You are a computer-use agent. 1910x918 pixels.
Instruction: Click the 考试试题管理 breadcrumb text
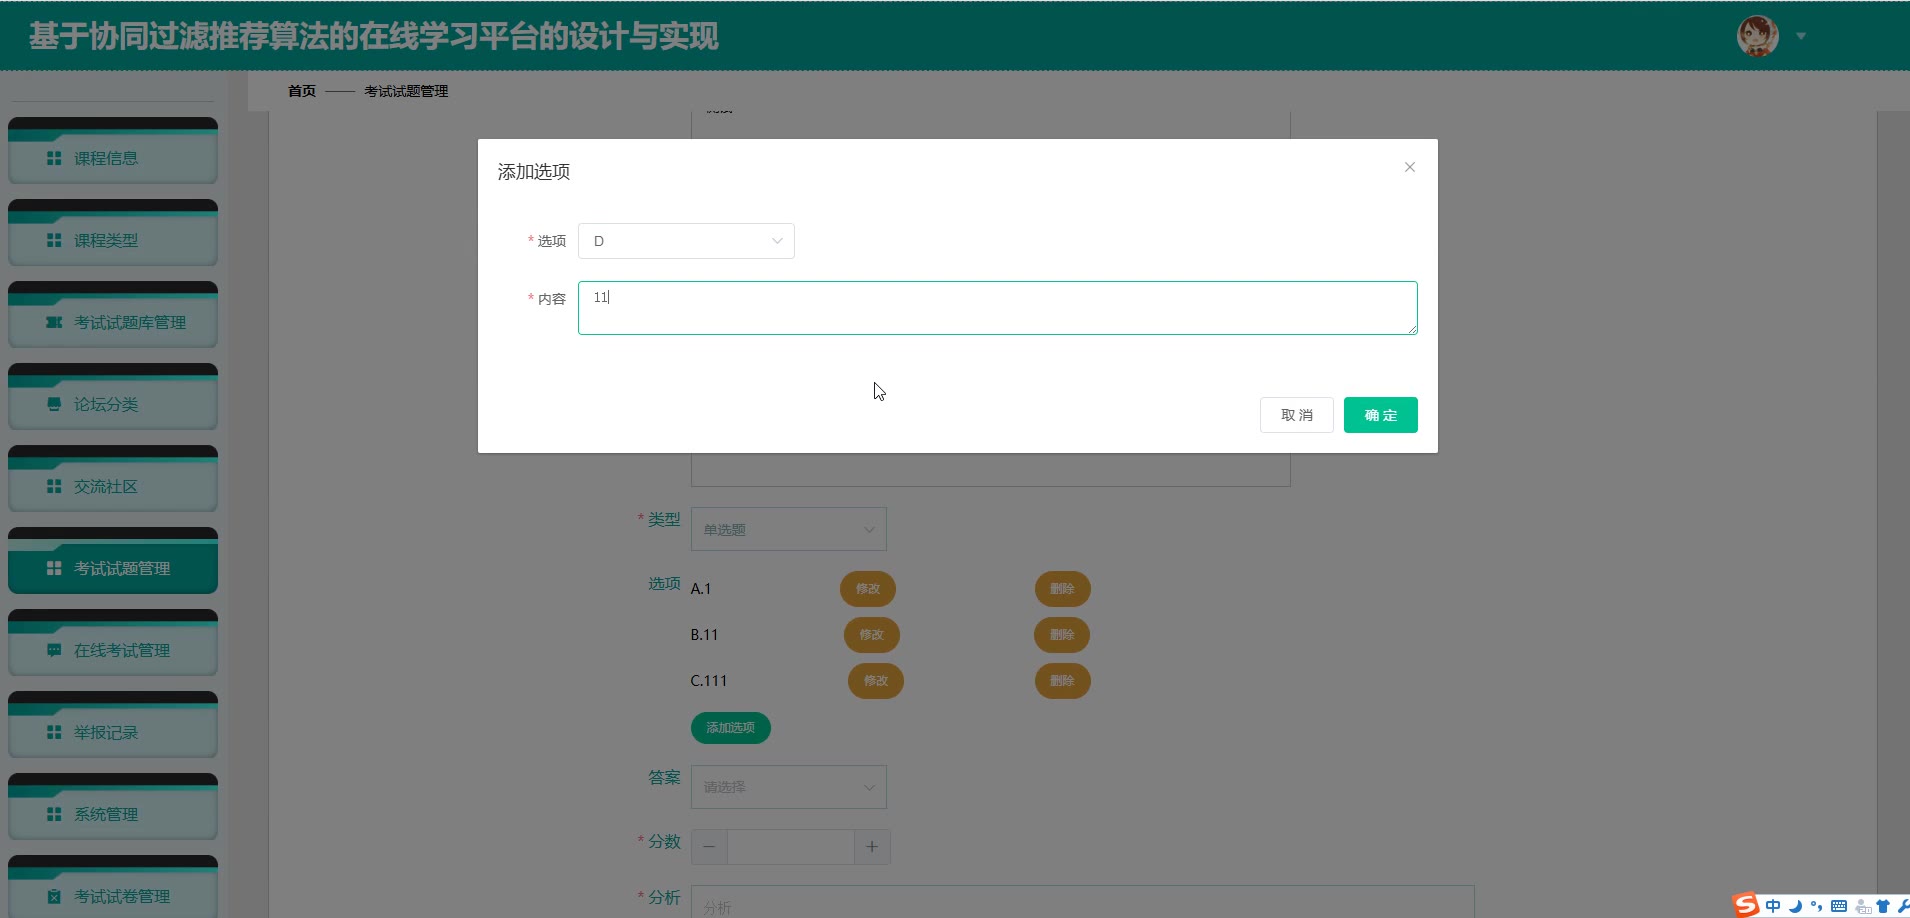click(x=406, y=91)
